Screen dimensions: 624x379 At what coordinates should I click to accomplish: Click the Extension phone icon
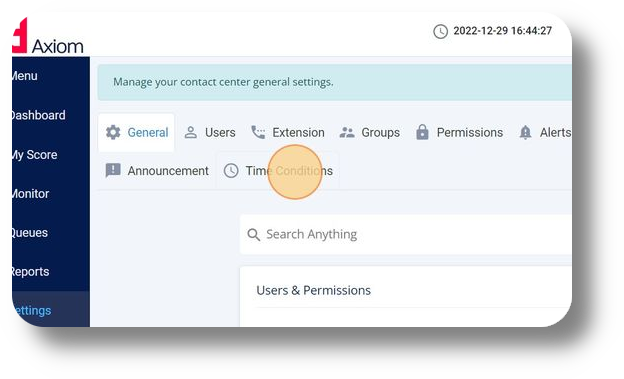click(258, 132)
